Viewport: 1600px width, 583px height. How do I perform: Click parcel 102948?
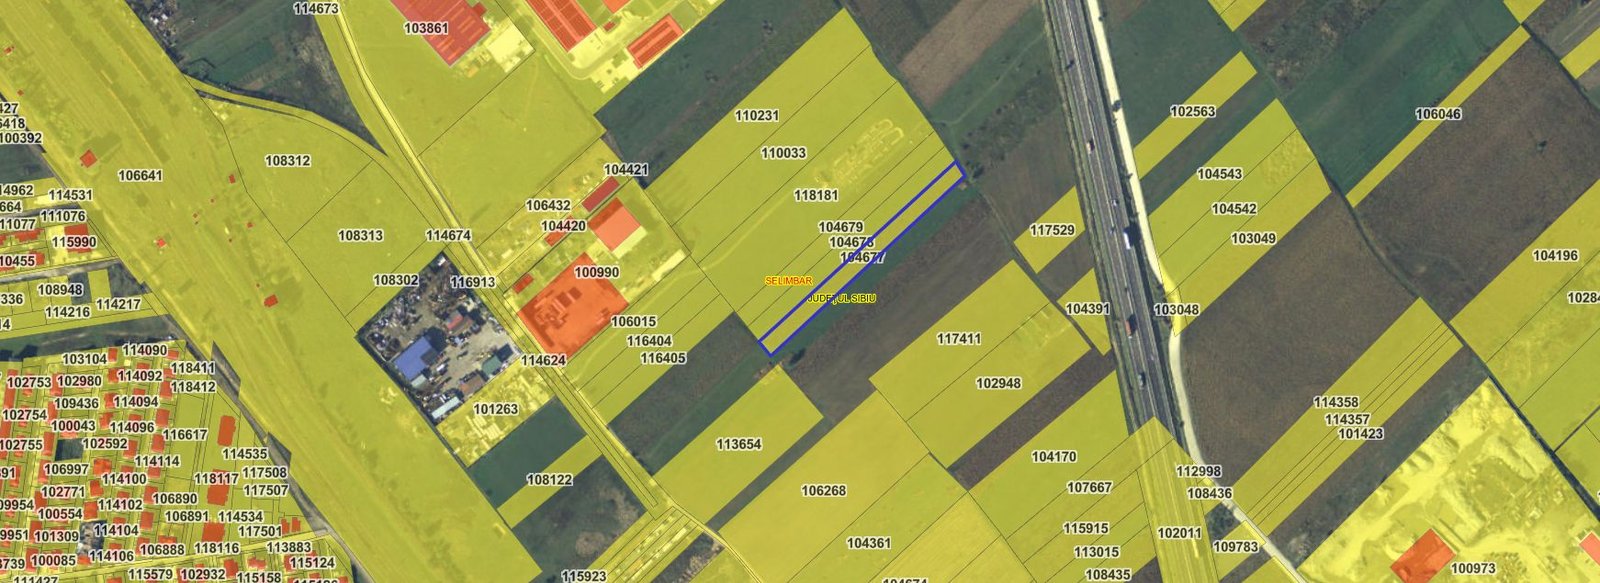tap(998, 383)
